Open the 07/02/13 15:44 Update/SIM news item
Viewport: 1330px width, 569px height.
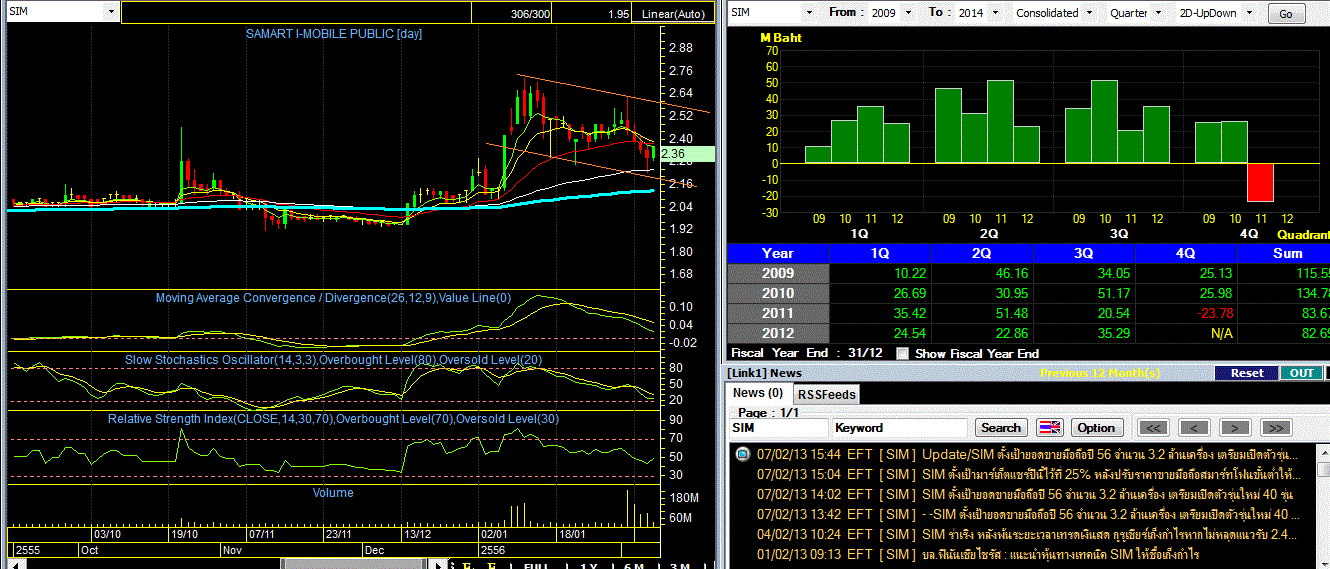[1028, 454]
